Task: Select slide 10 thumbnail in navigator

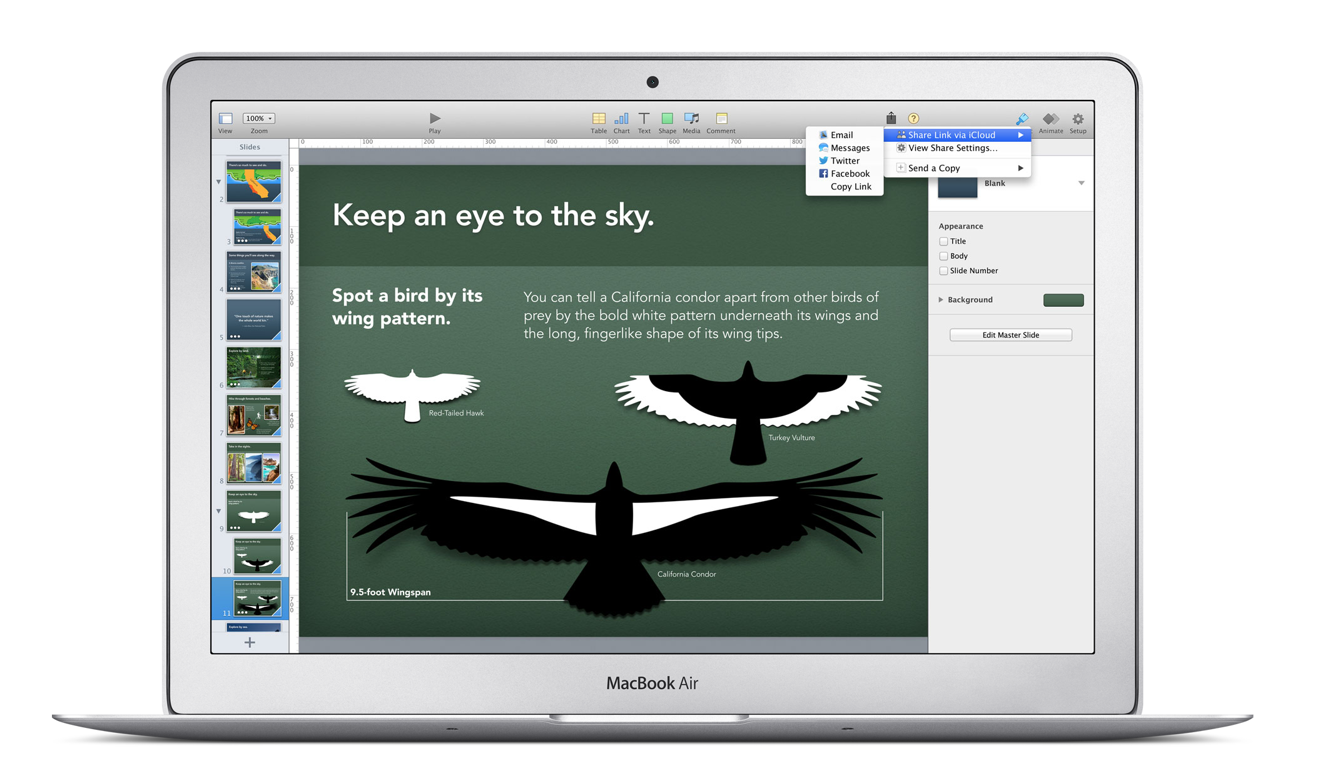Action: tap(258, 555)
